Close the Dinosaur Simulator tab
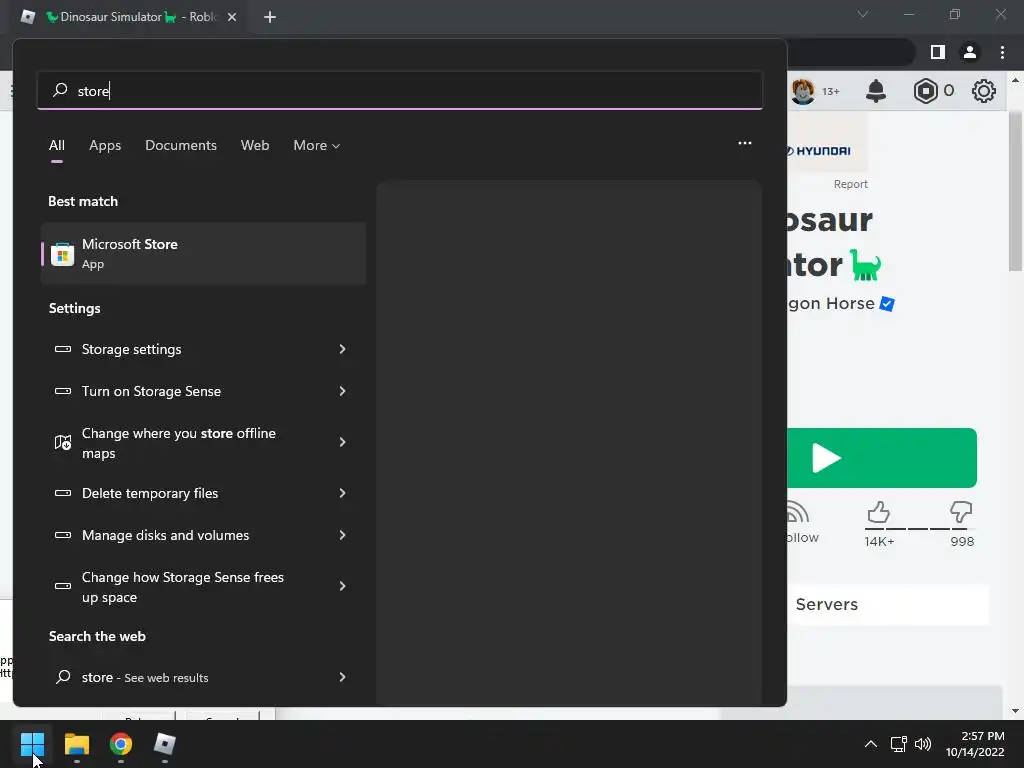Screen dimensions: 1024x768 tap(232, 17)
